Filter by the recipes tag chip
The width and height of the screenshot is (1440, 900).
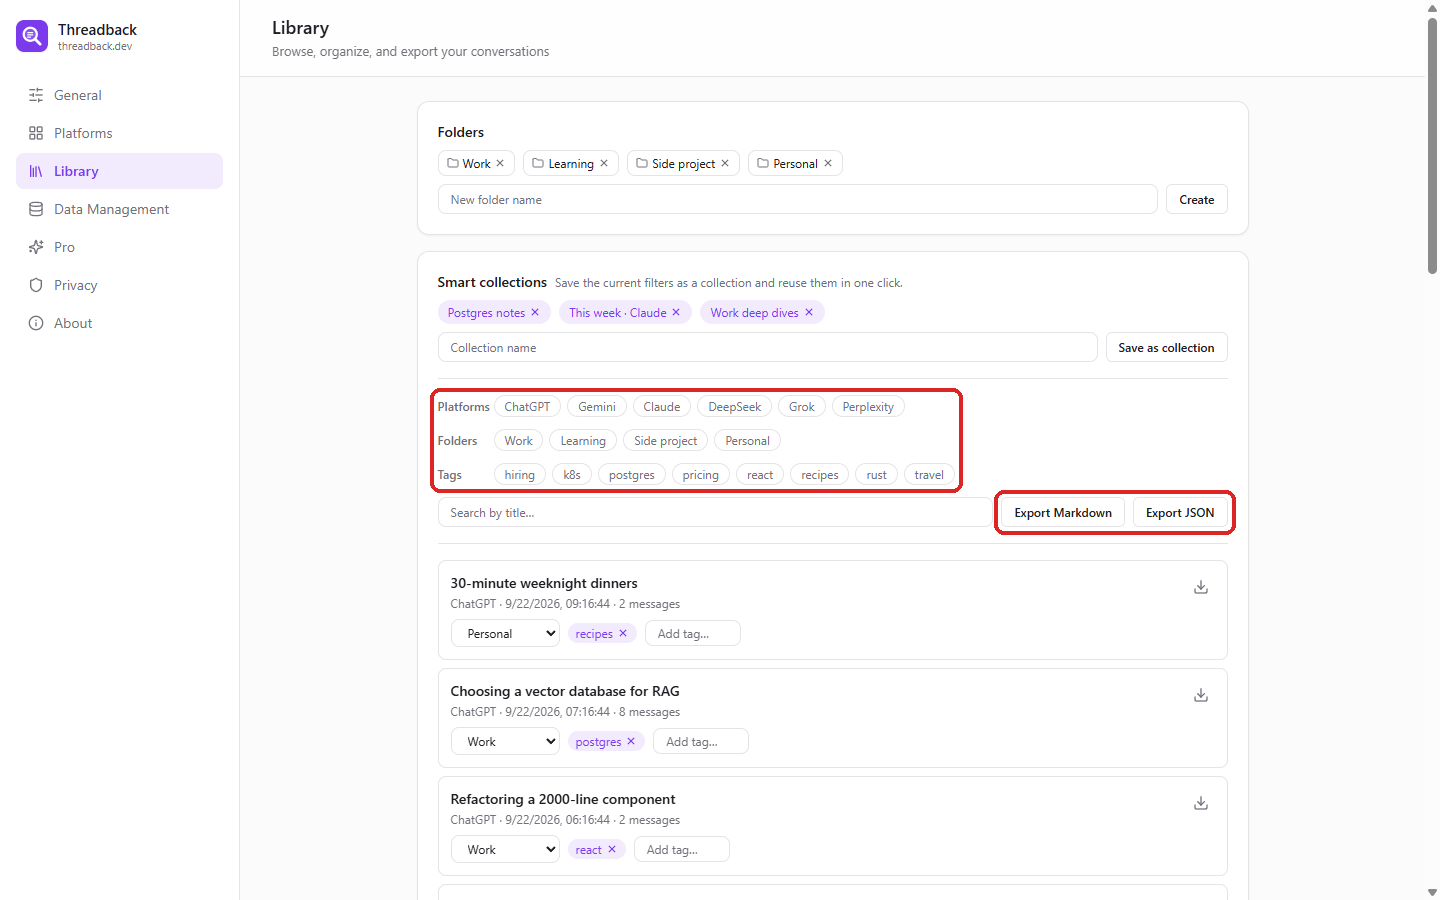(x=820, y=474)
